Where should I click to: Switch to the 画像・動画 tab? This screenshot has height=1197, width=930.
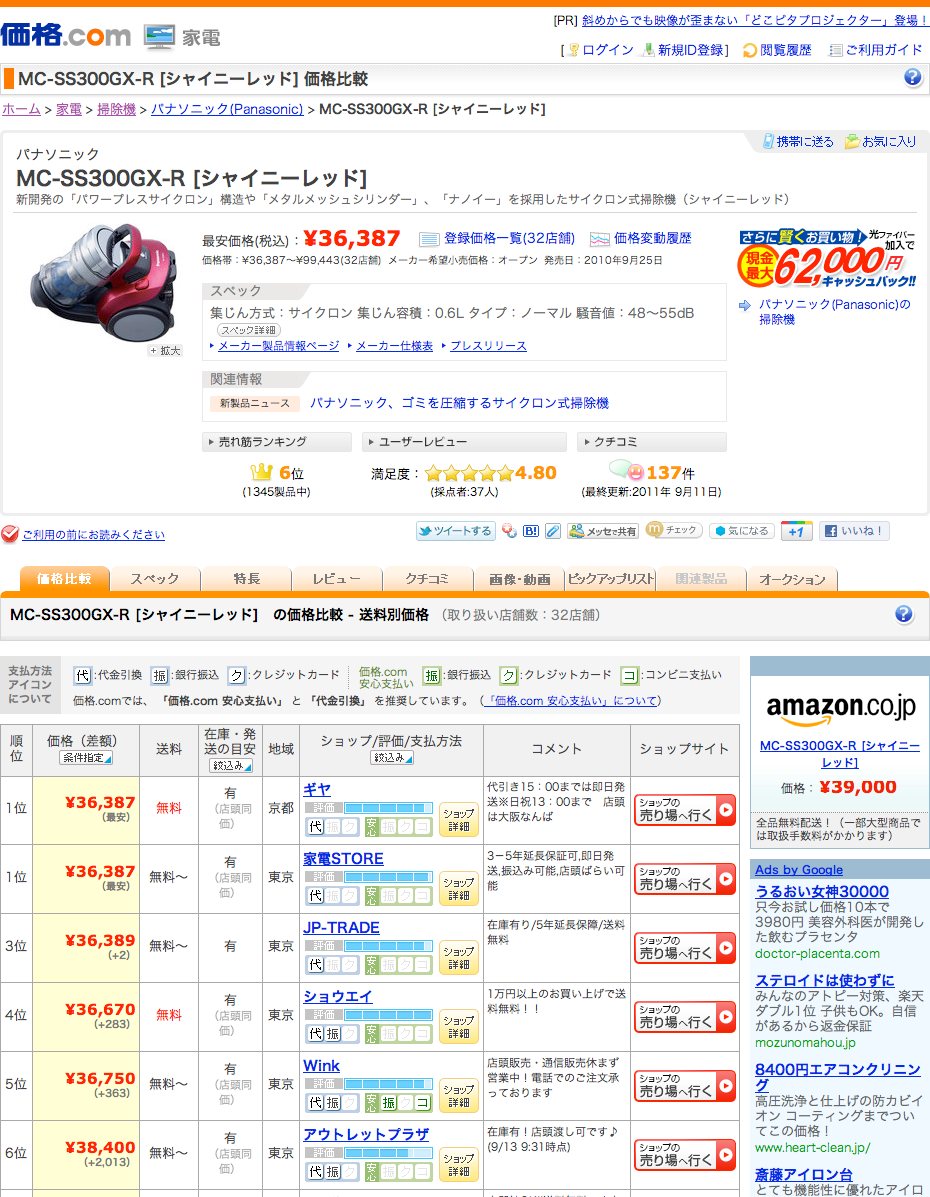(x=519, y=579)
